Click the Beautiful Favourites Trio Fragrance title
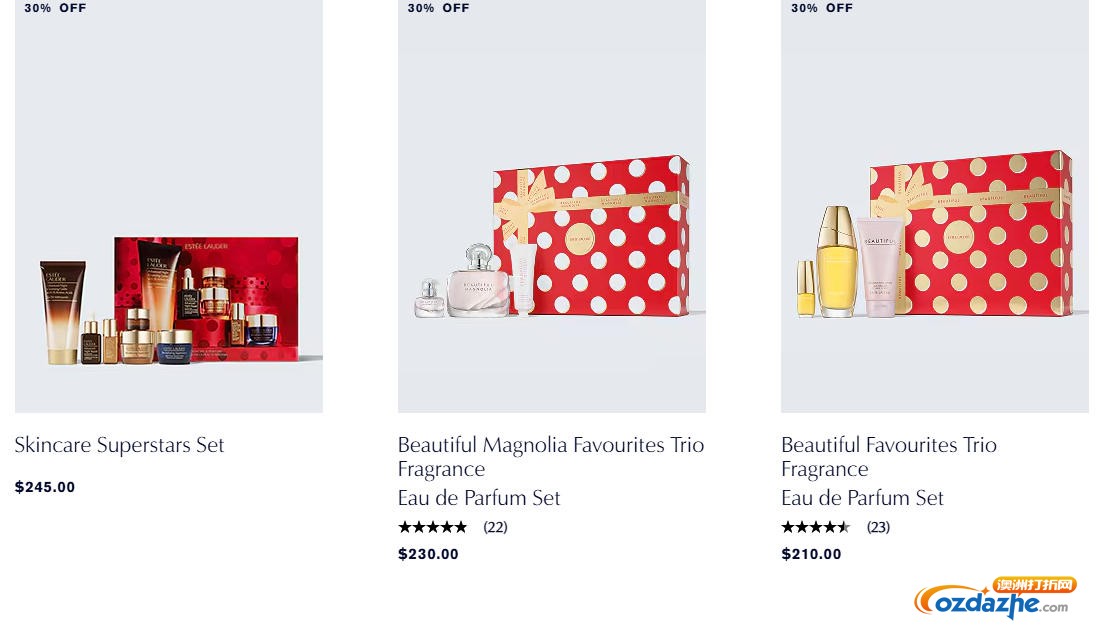 (889, 457)
